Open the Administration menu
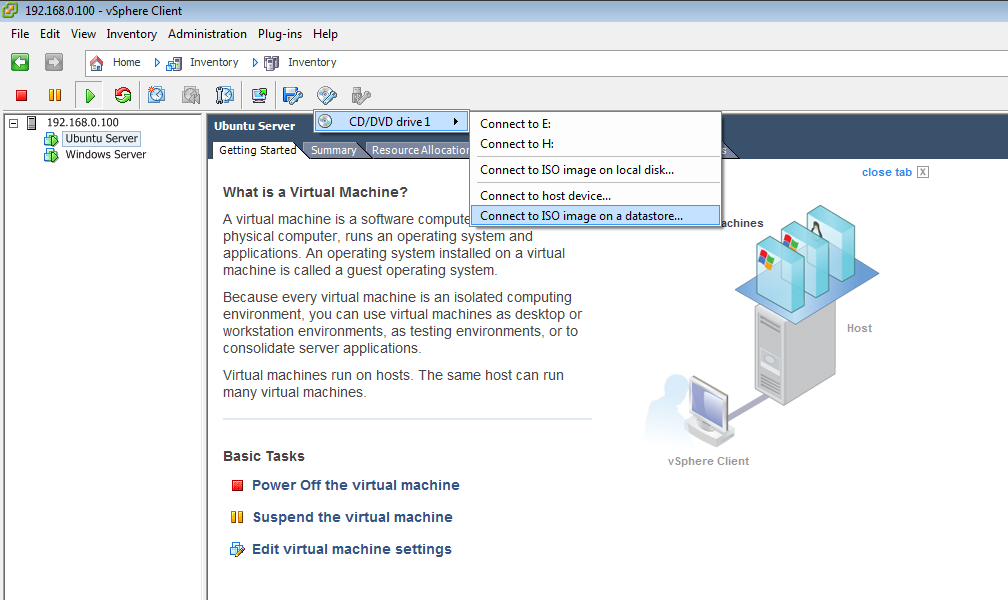This screenshot has height=600, width=1008. click(x=207, y=33)
